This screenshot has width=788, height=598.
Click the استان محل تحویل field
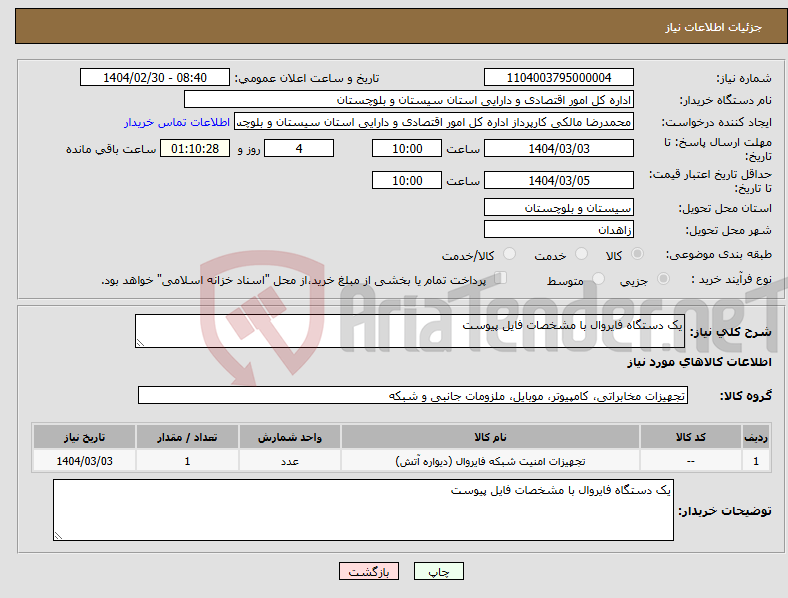[x=559, y=207]
